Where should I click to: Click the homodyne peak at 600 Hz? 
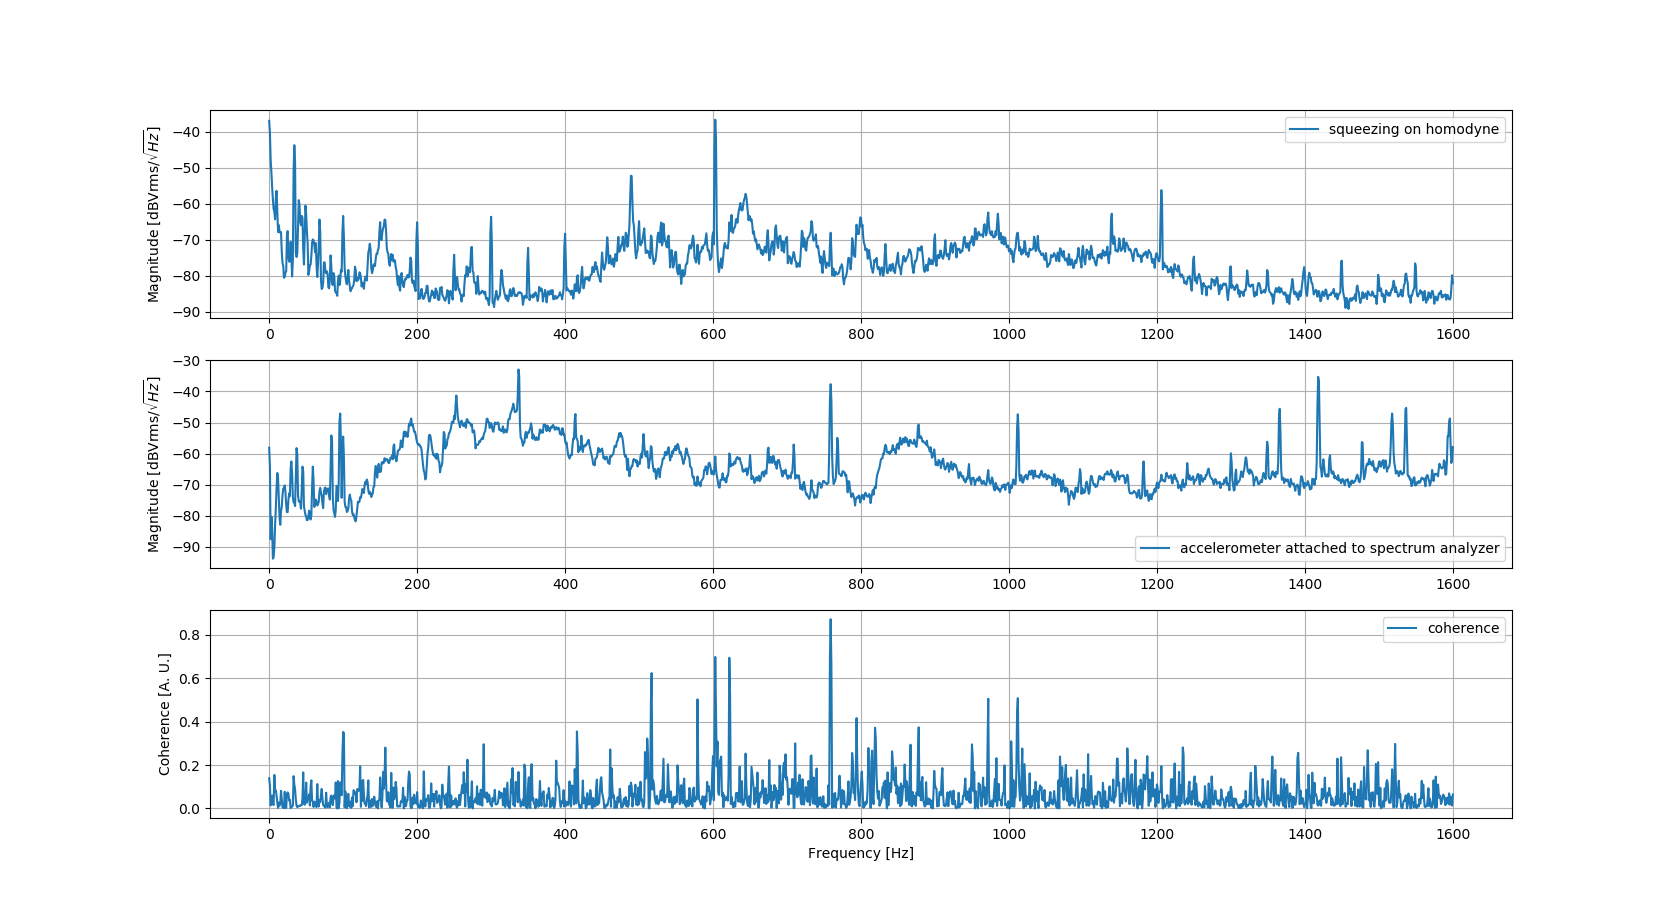pyautogui.click(x=714, y=121)
